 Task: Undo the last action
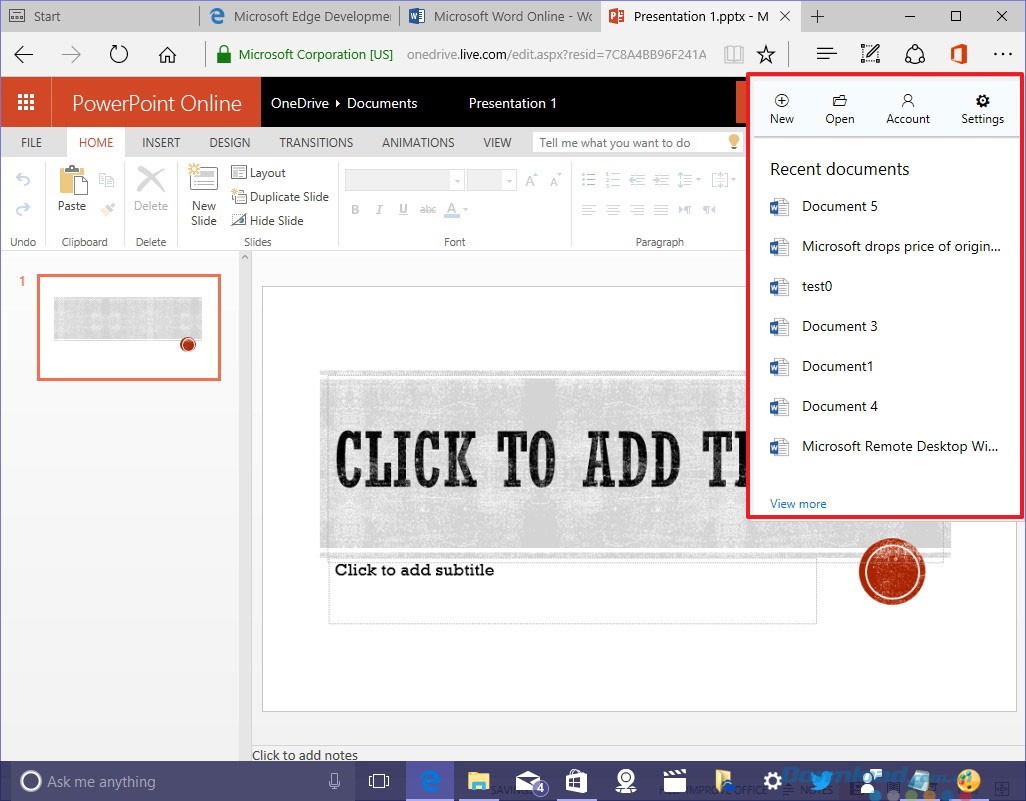click(x=22, y=180)
